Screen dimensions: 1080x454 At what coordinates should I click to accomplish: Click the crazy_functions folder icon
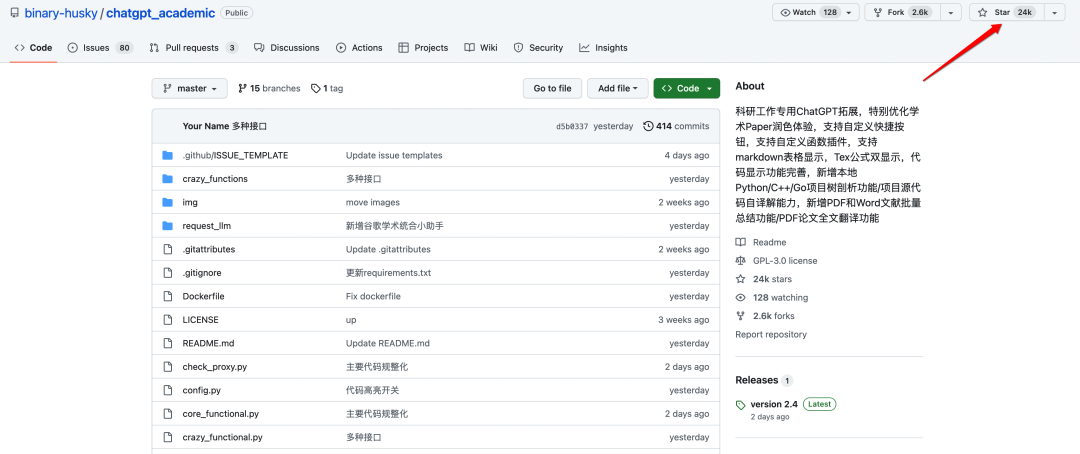coord(167,178)
